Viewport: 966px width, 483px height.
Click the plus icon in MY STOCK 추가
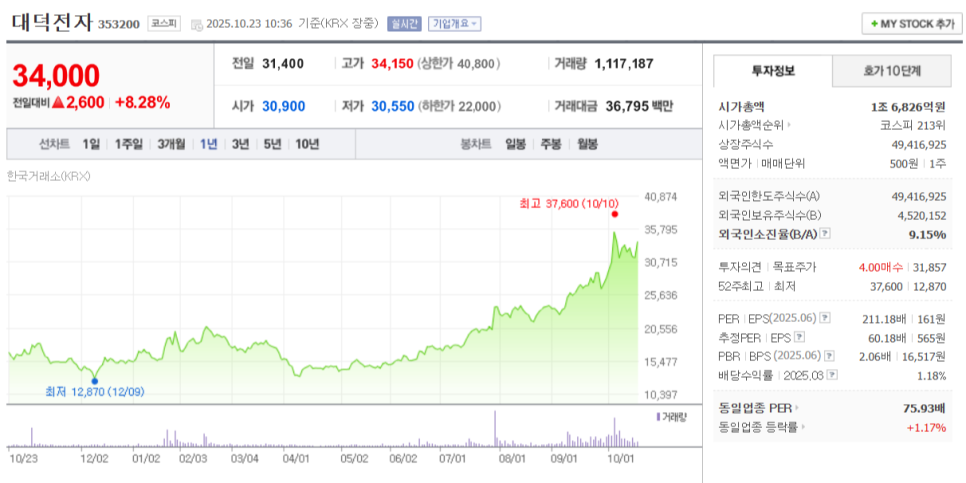[874, 24]
